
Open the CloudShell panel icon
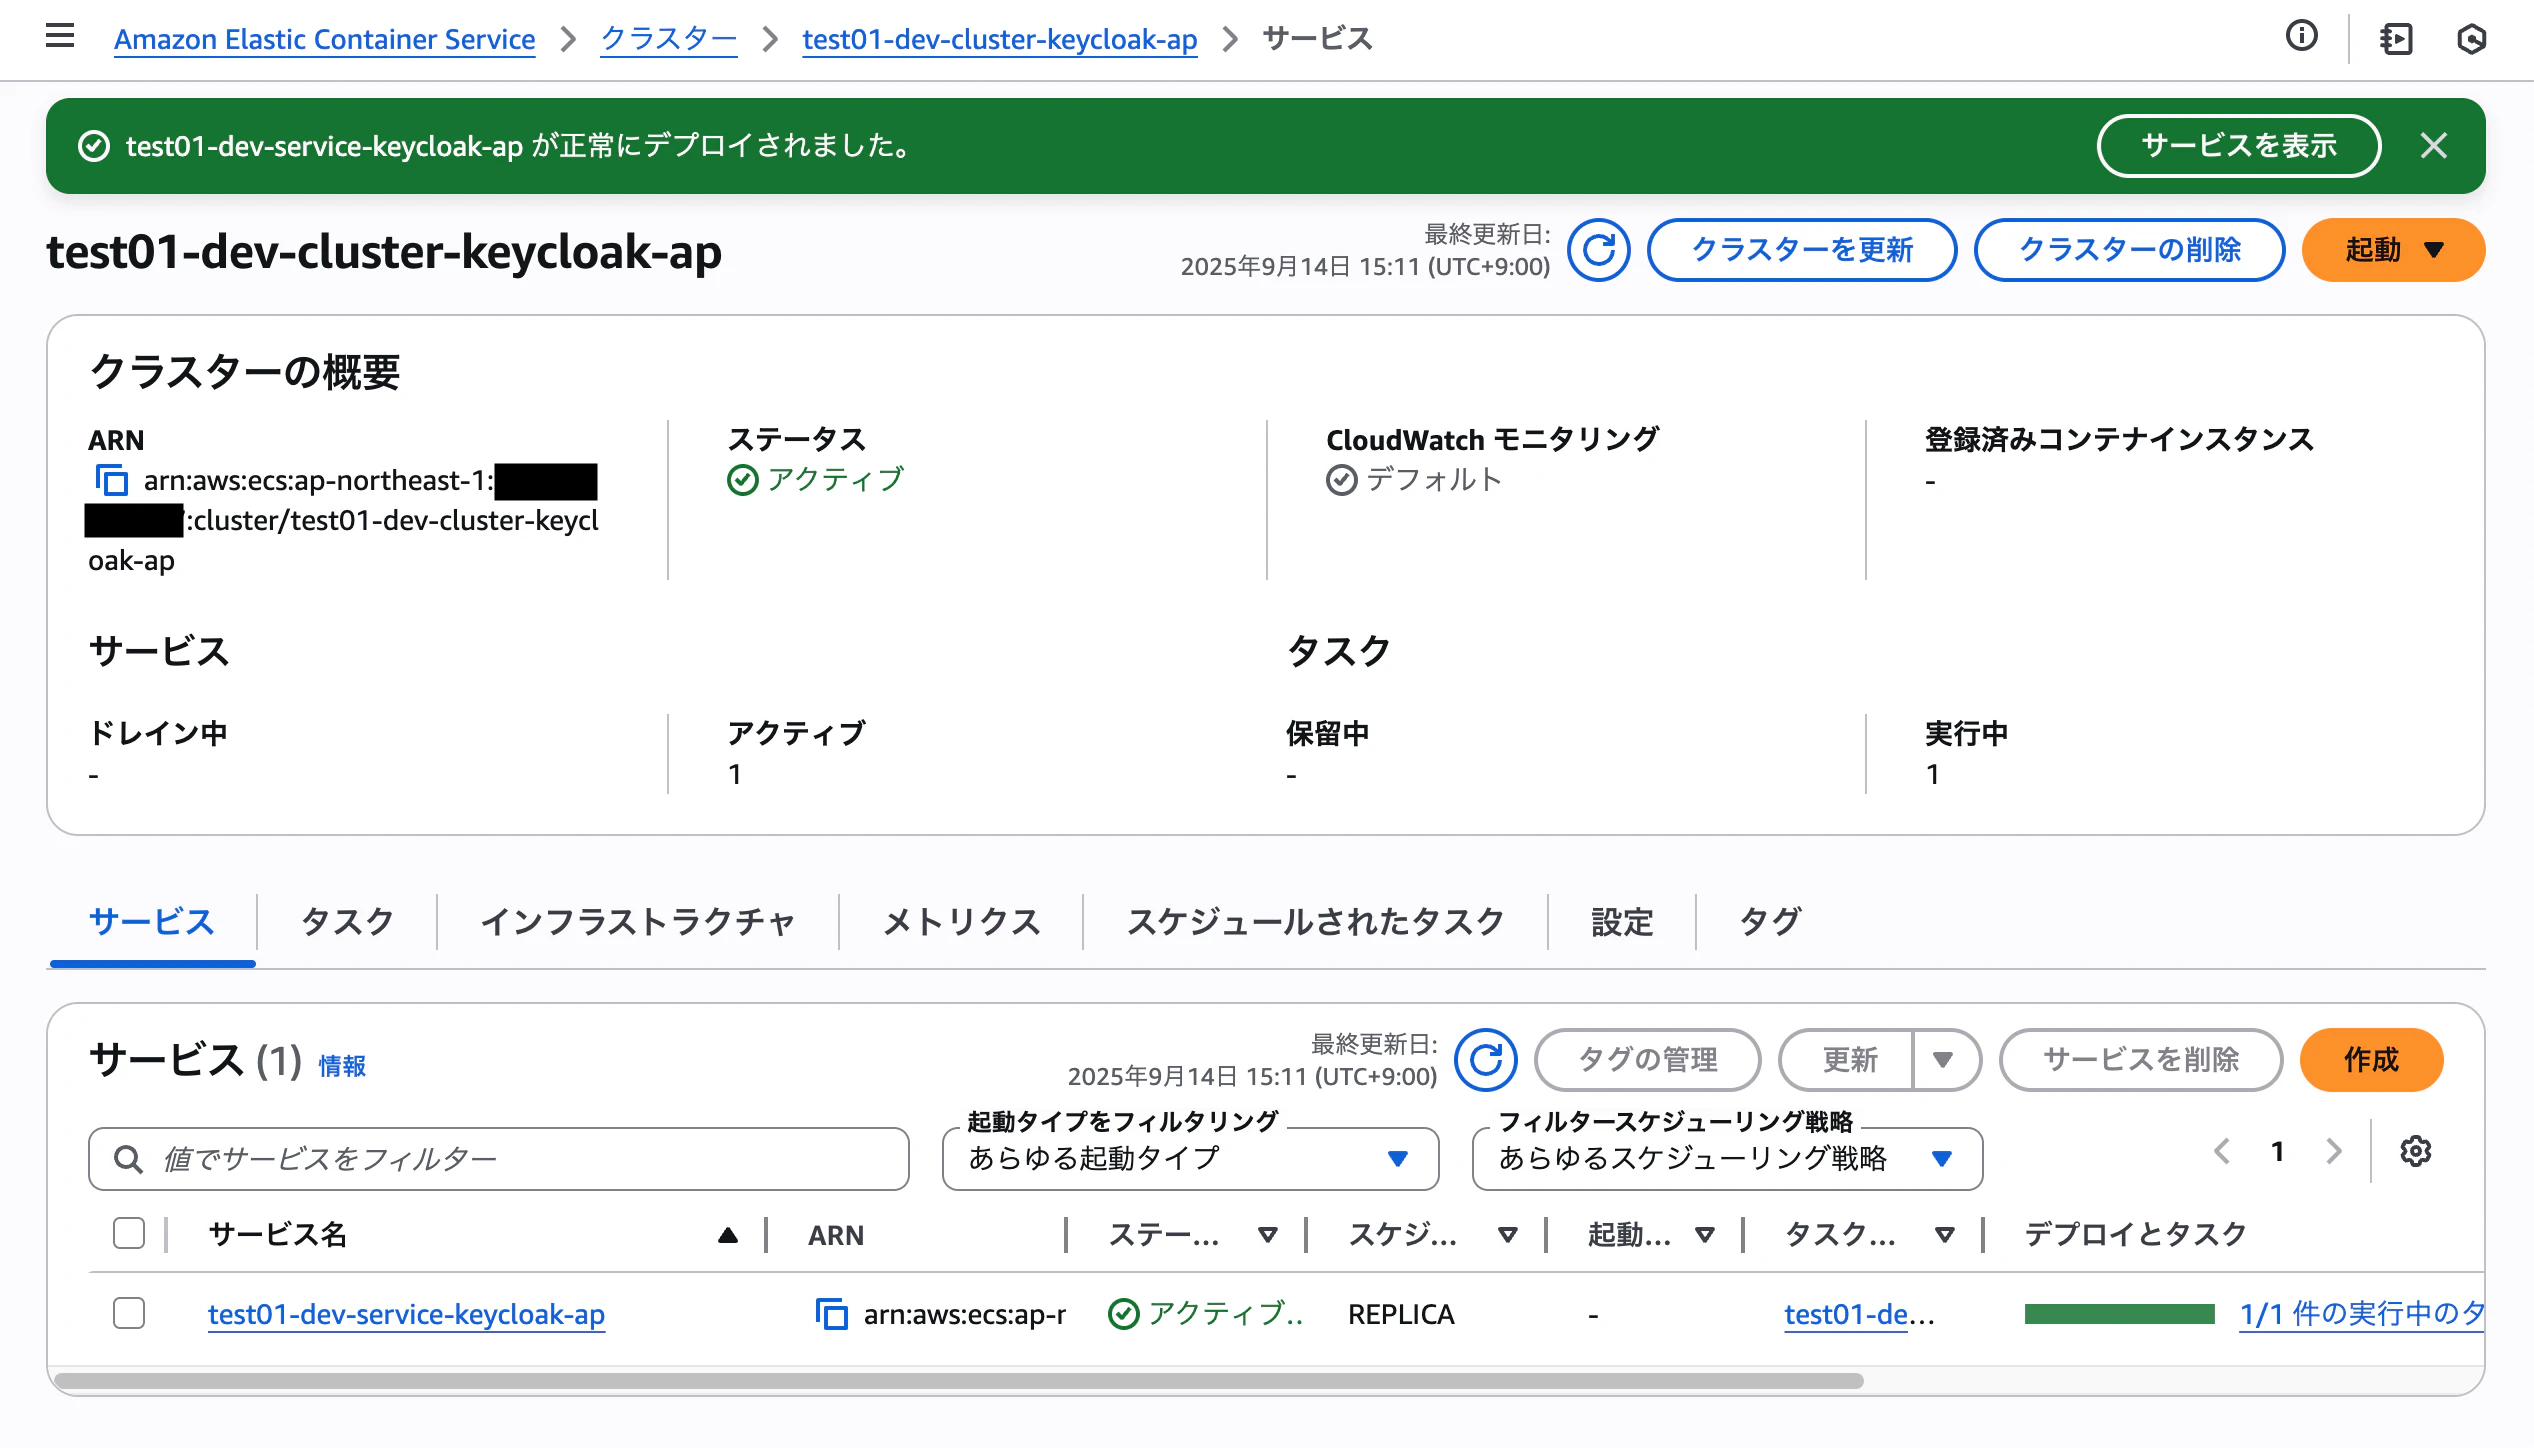pos(2396,39)
